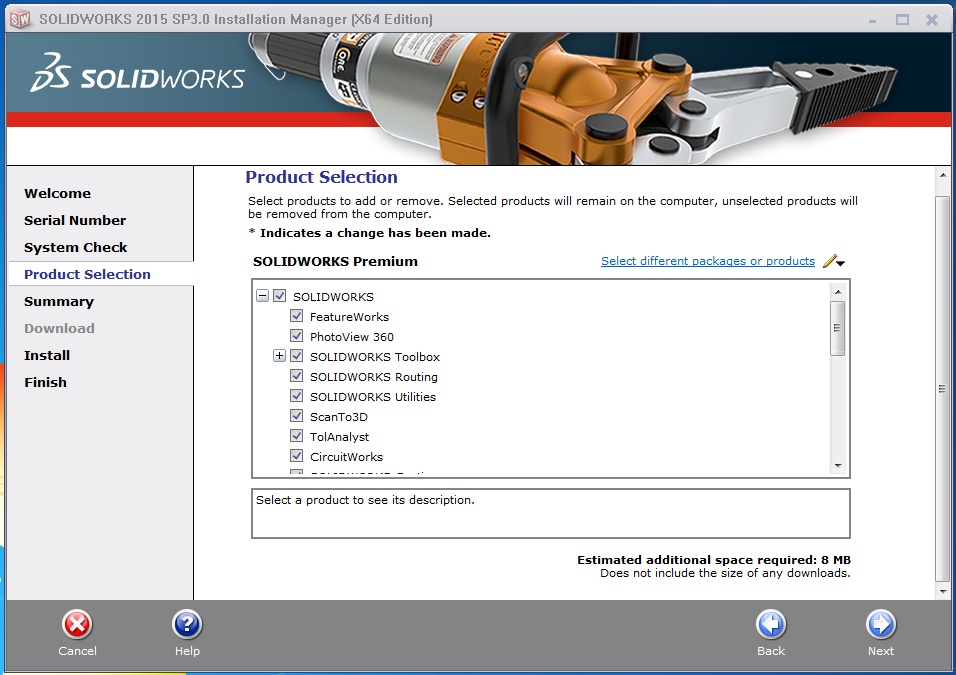Jump to the Summary step
Image resolution: width=956 pixels, height=675 pixels.
click(x=59, y=301)
